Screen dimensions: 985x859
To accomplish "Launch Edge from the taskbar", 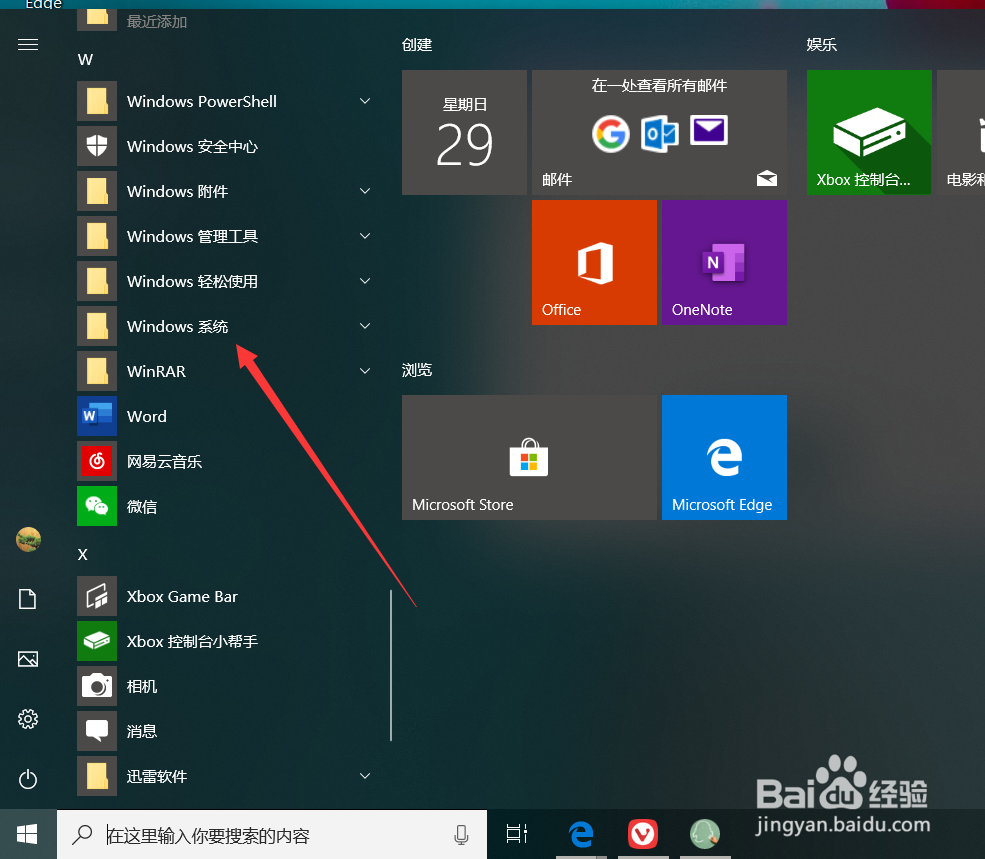I will pyautogui.click(x=581, y=834).
